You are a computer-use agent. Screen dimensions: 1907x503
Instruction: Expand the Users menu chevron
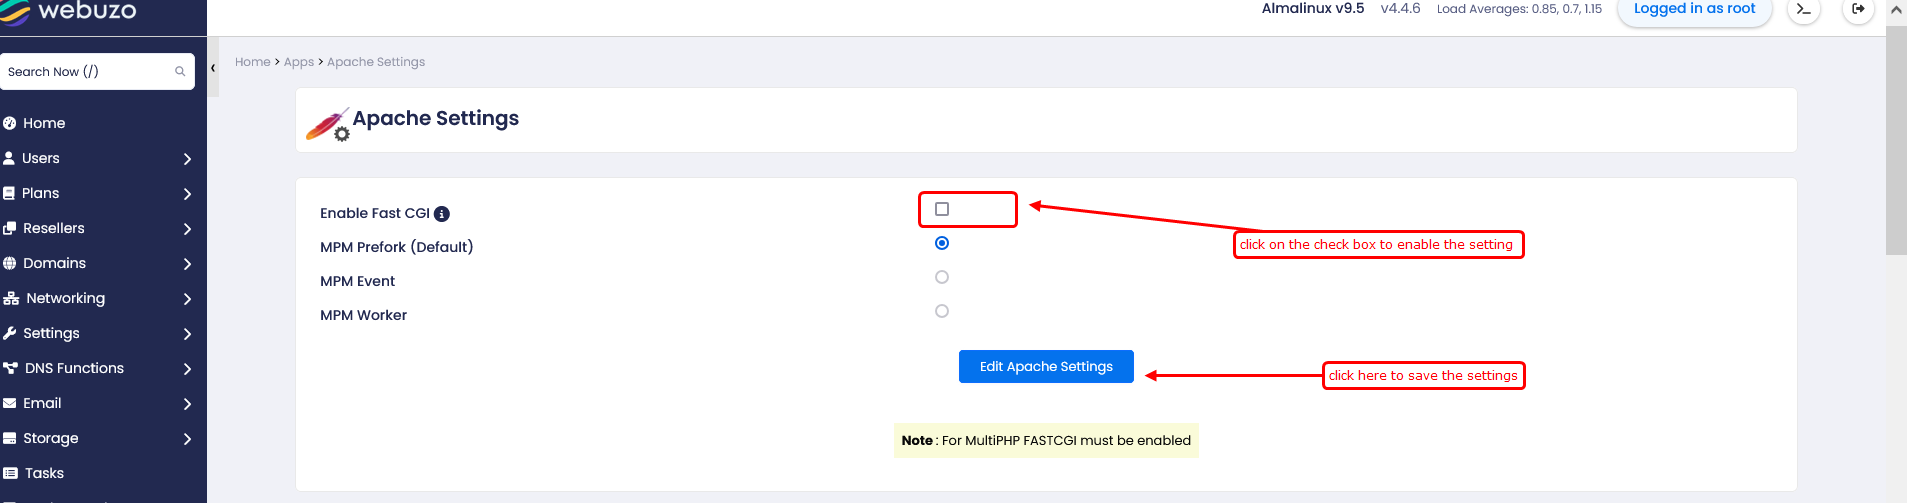click(187, 159)
